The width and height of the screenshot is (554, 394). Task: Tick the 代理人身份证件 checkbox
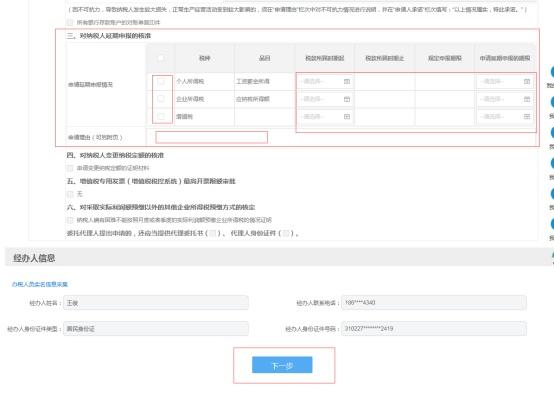(286, 233)
